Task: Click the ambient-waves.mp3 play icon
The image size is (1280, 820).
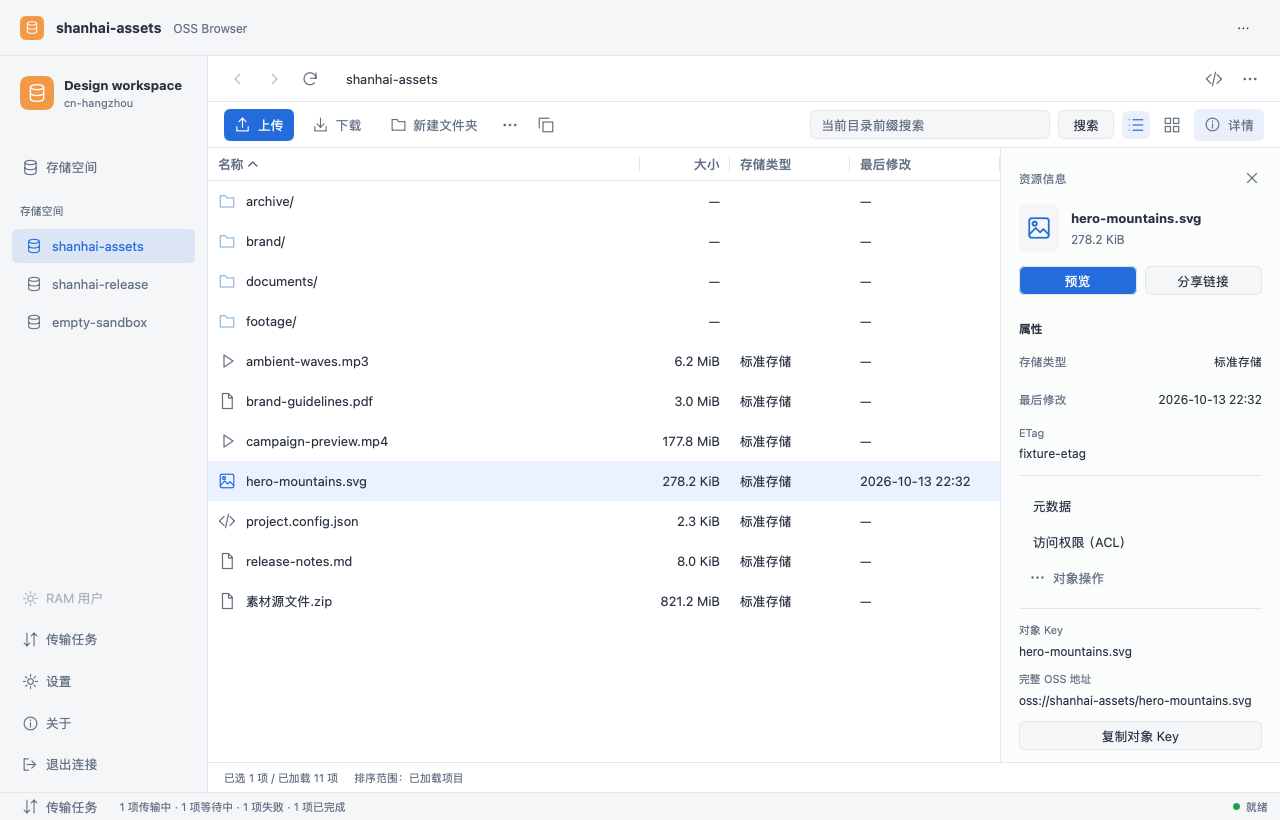Action: point(227,361)
